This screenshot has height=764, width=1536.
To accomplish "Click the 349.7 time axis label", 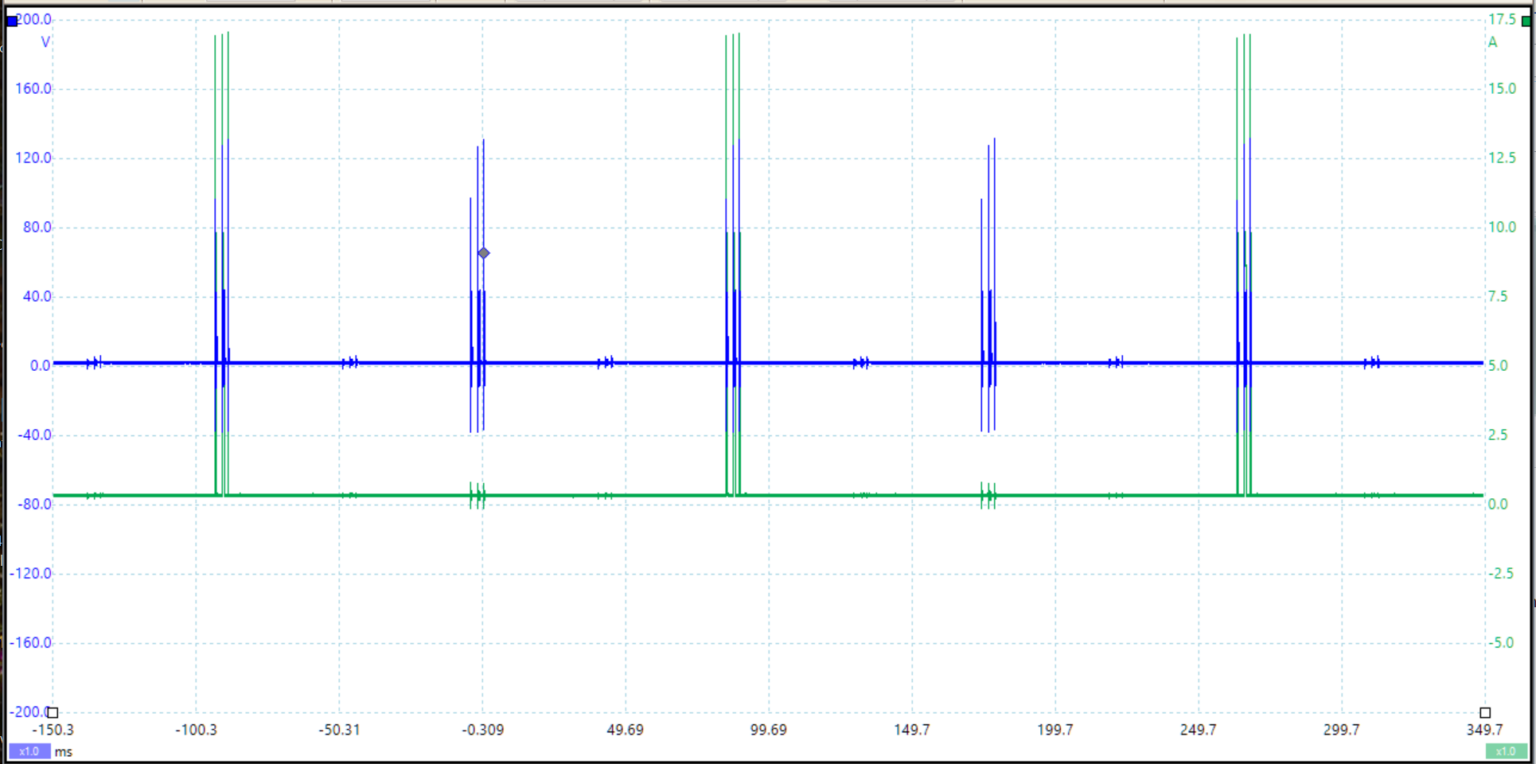I will click(x=1484, y=730).
